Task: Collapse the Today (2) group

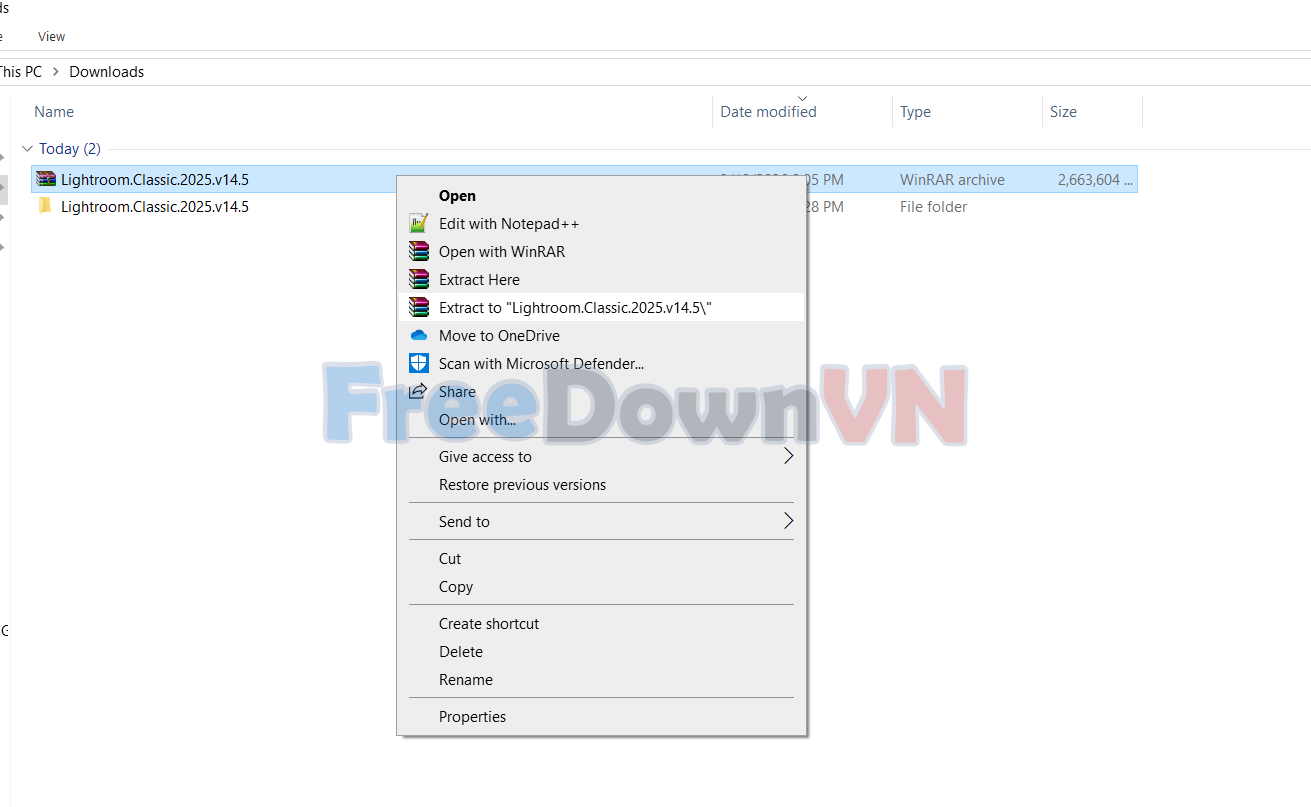Action: pyautogui.click(x=27, y=148)
